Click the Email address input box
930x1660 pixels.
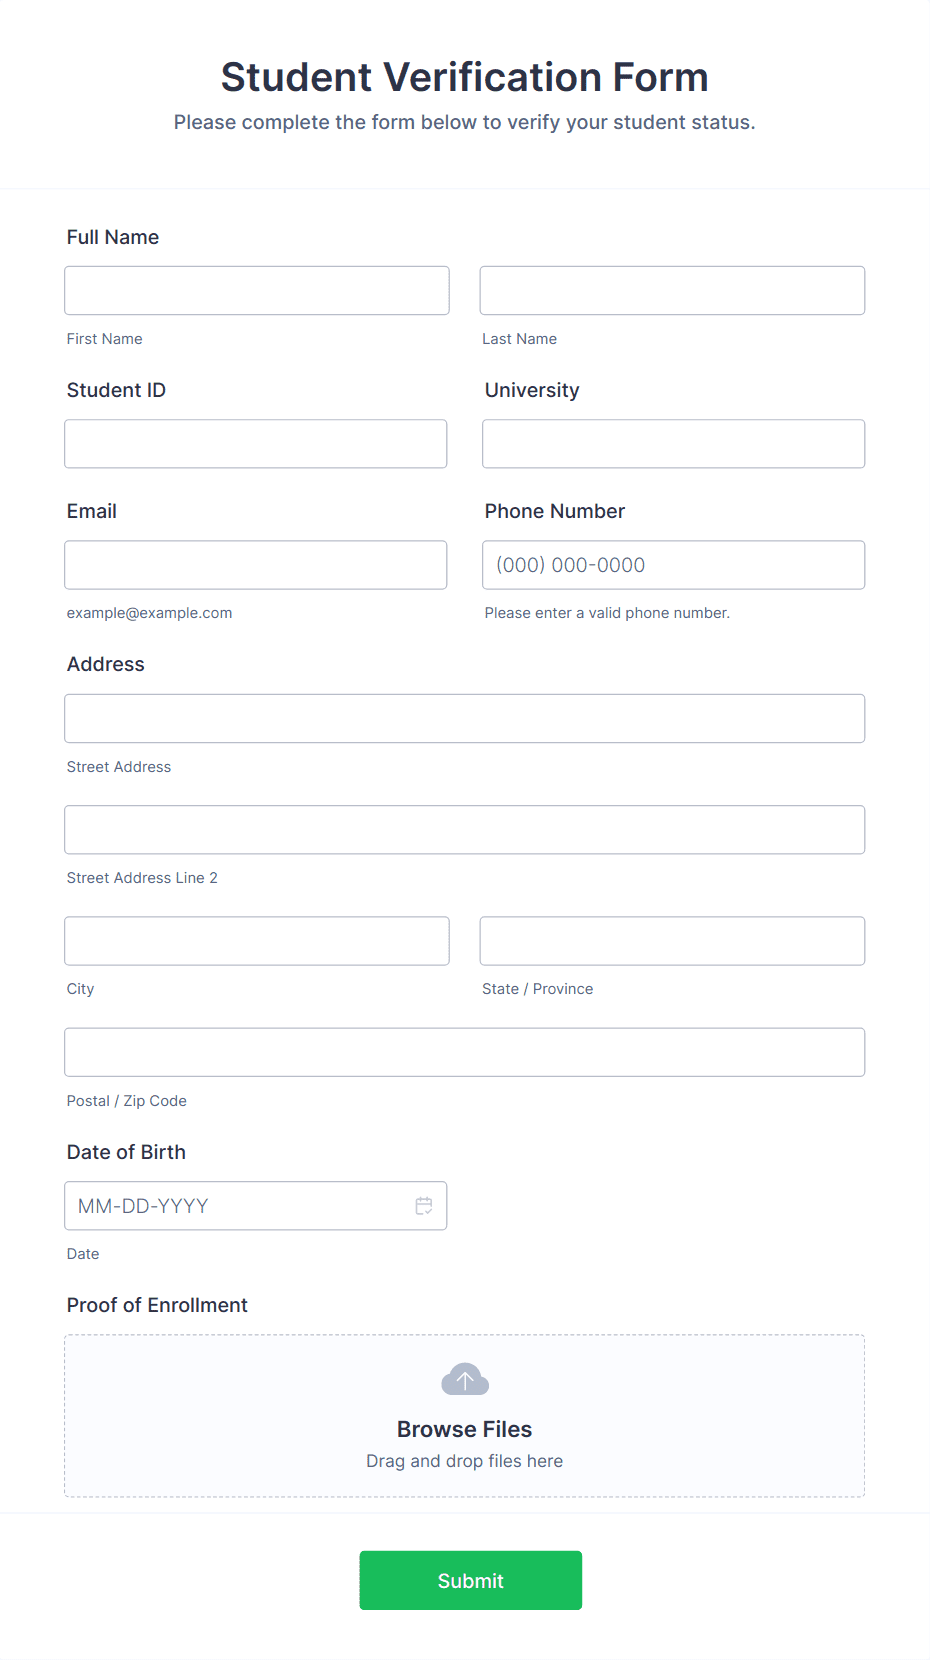tap(256, 565)
